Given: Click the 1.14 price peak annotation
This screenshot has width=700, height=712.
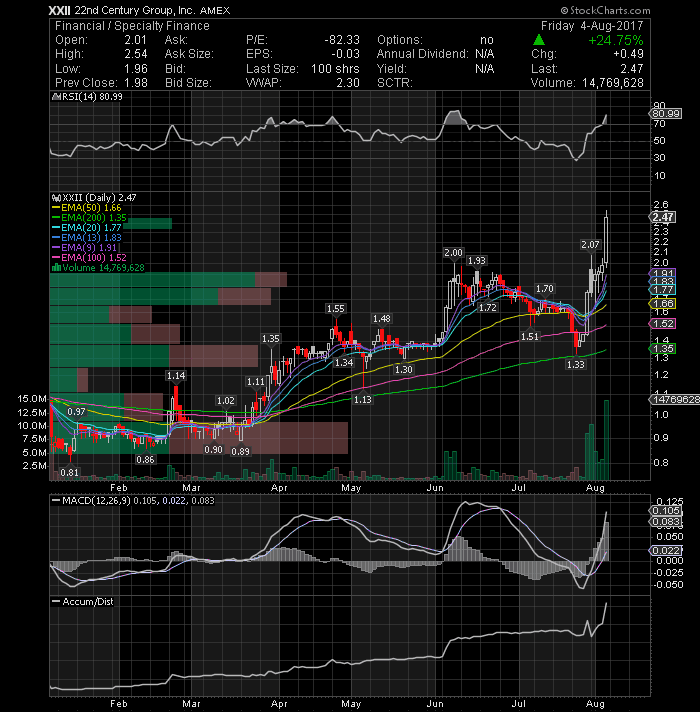Looking at the screenshot, I should [176, 376].
